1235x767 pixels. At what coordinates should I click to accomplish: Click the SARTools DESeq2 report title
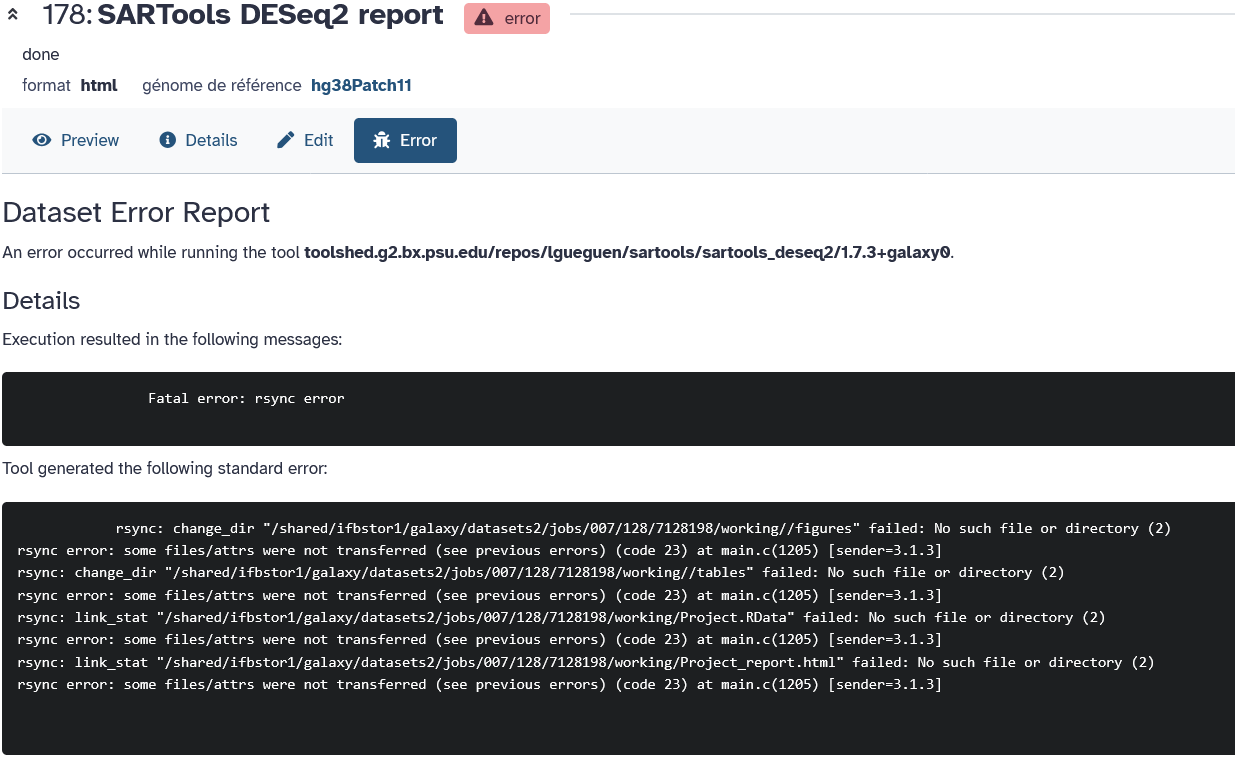click(x=271, y=15)
